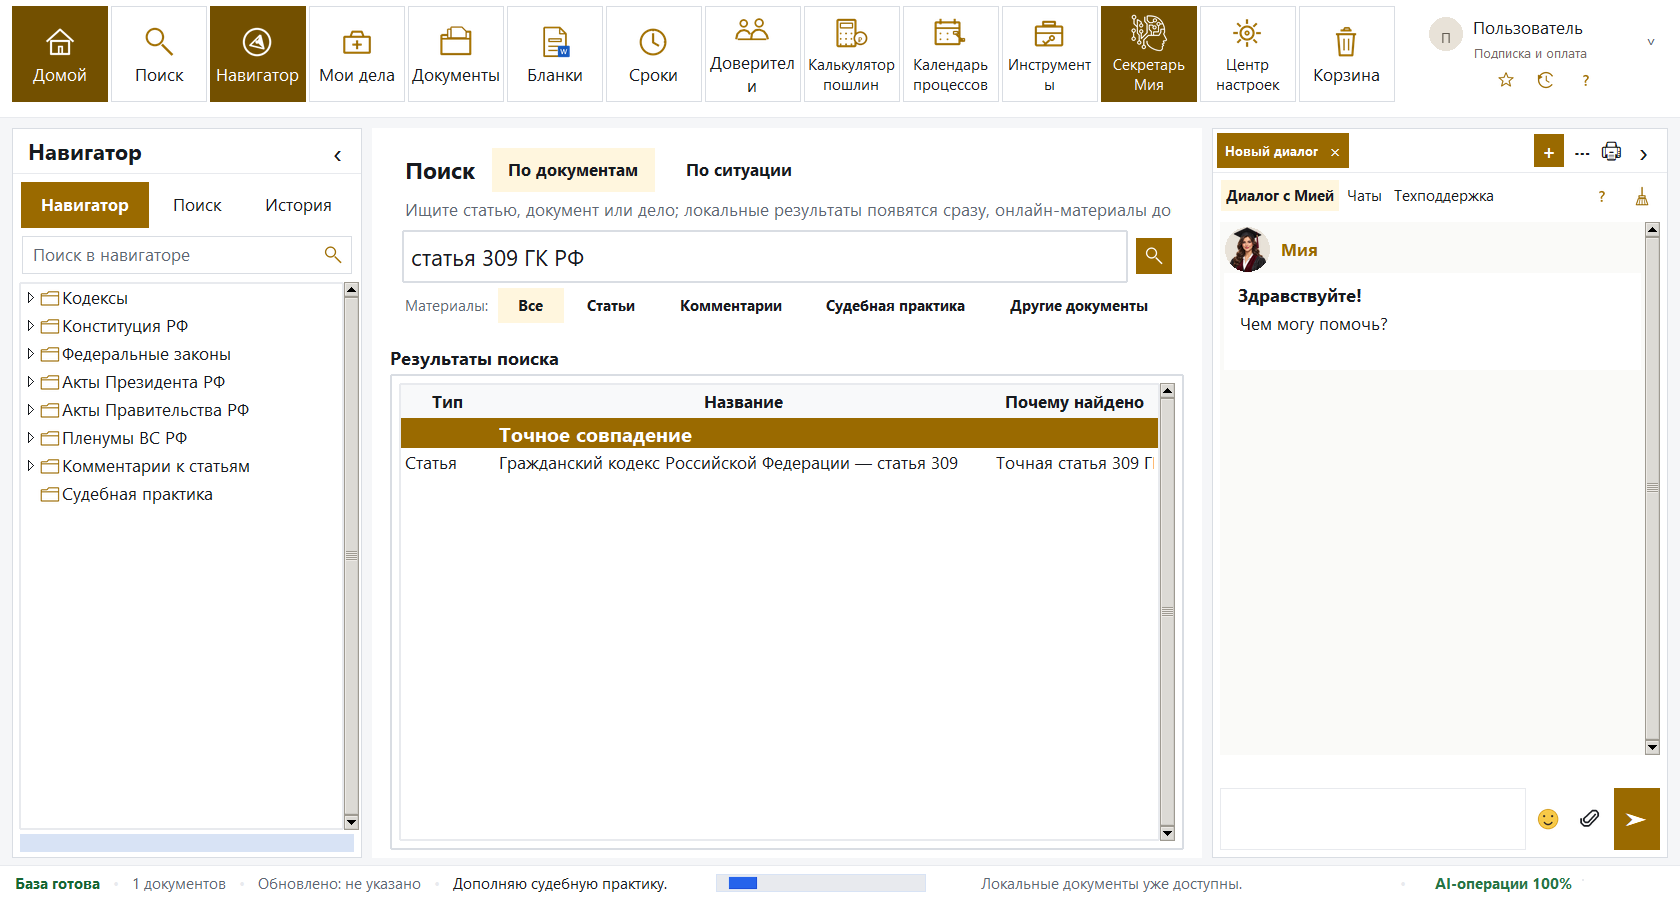Filter materials by Судебная практика
Screen dimensions: 1680x900
[895, 306]
